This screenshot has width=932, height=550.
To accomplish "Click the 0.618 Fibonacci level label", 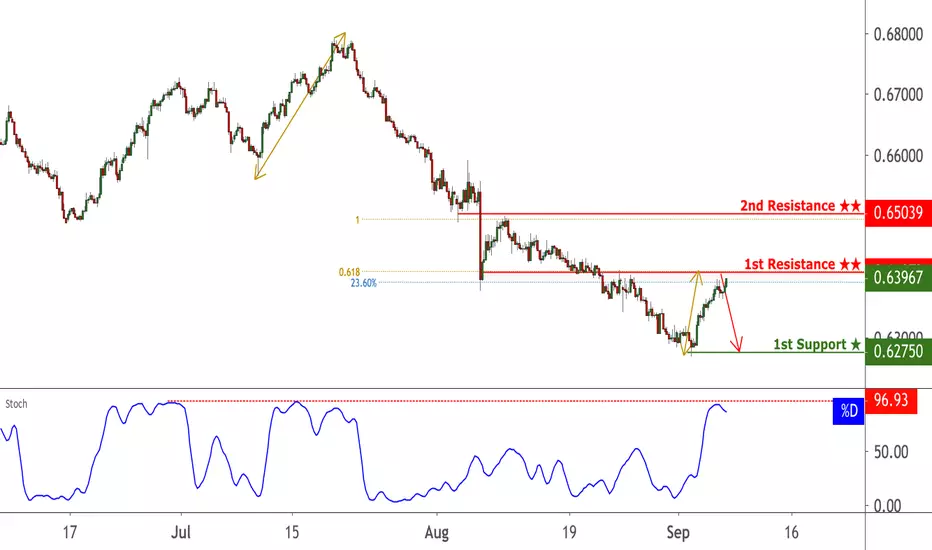I will pyautogui.click(x=349, y=272).
